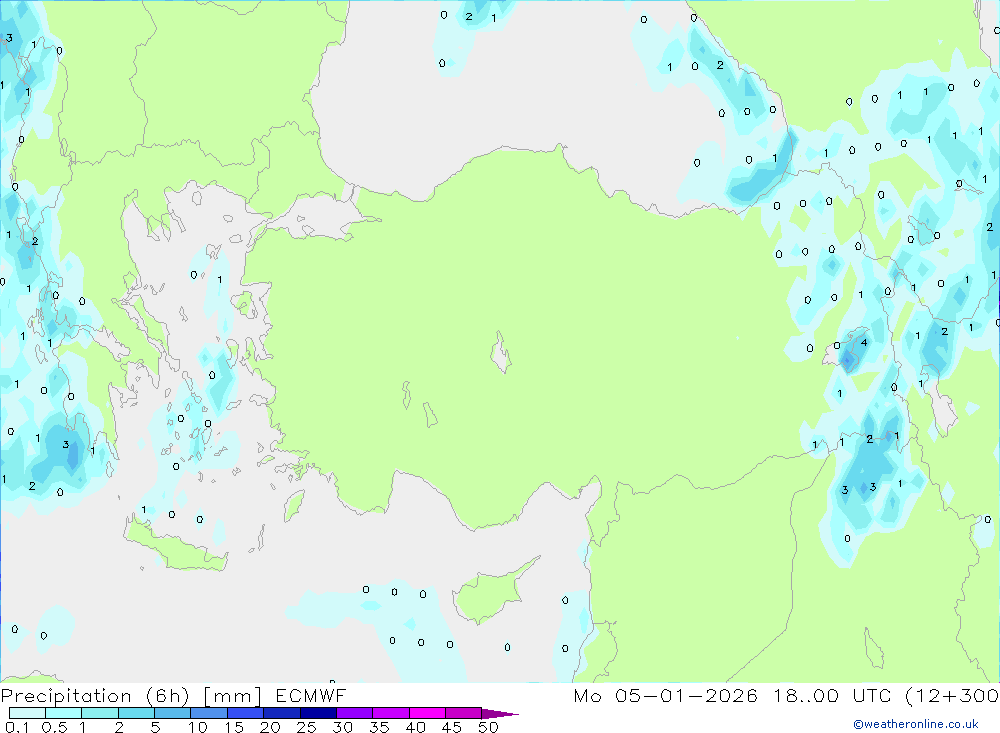Screen dimensions: 1000x733
Task: Select the 30–35 mm purple legend swatch
Action: click(355, 713)
